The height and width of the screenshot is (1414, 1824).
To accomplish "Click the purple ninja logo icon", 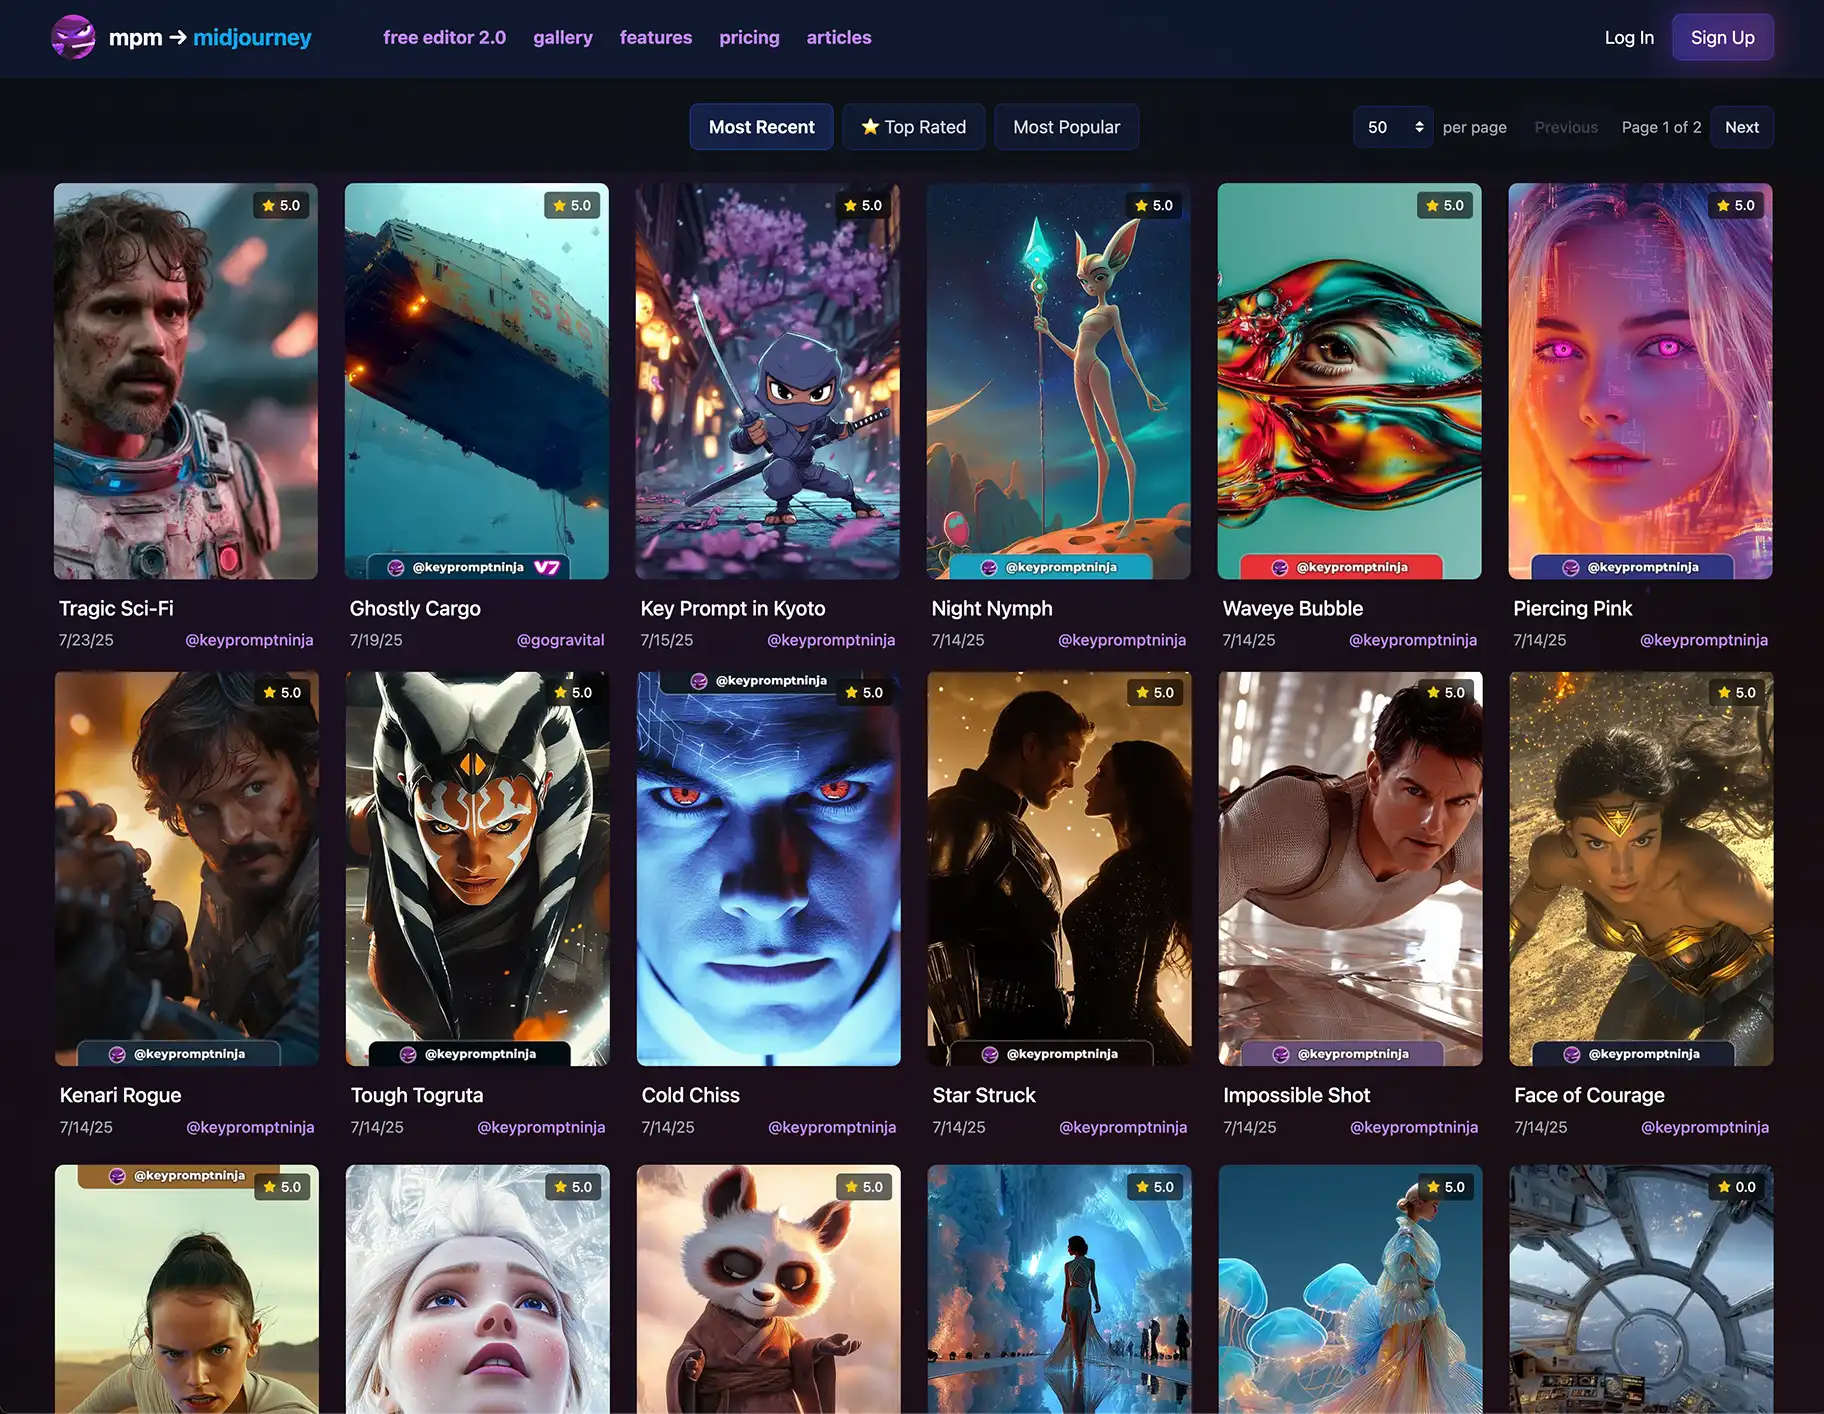I will (73, 37).
